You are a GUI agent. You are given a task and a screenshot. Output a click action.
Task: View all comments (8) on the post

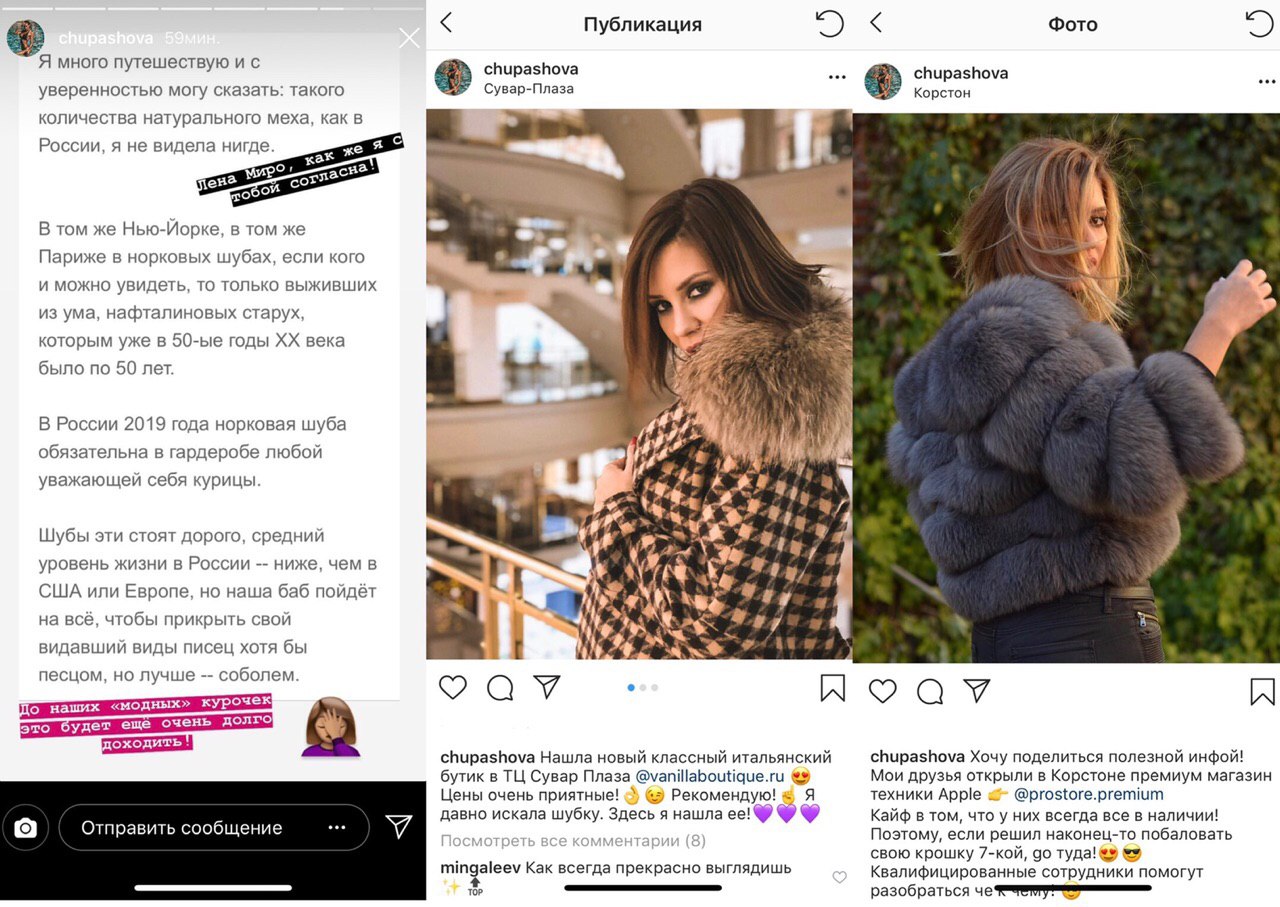573,841
